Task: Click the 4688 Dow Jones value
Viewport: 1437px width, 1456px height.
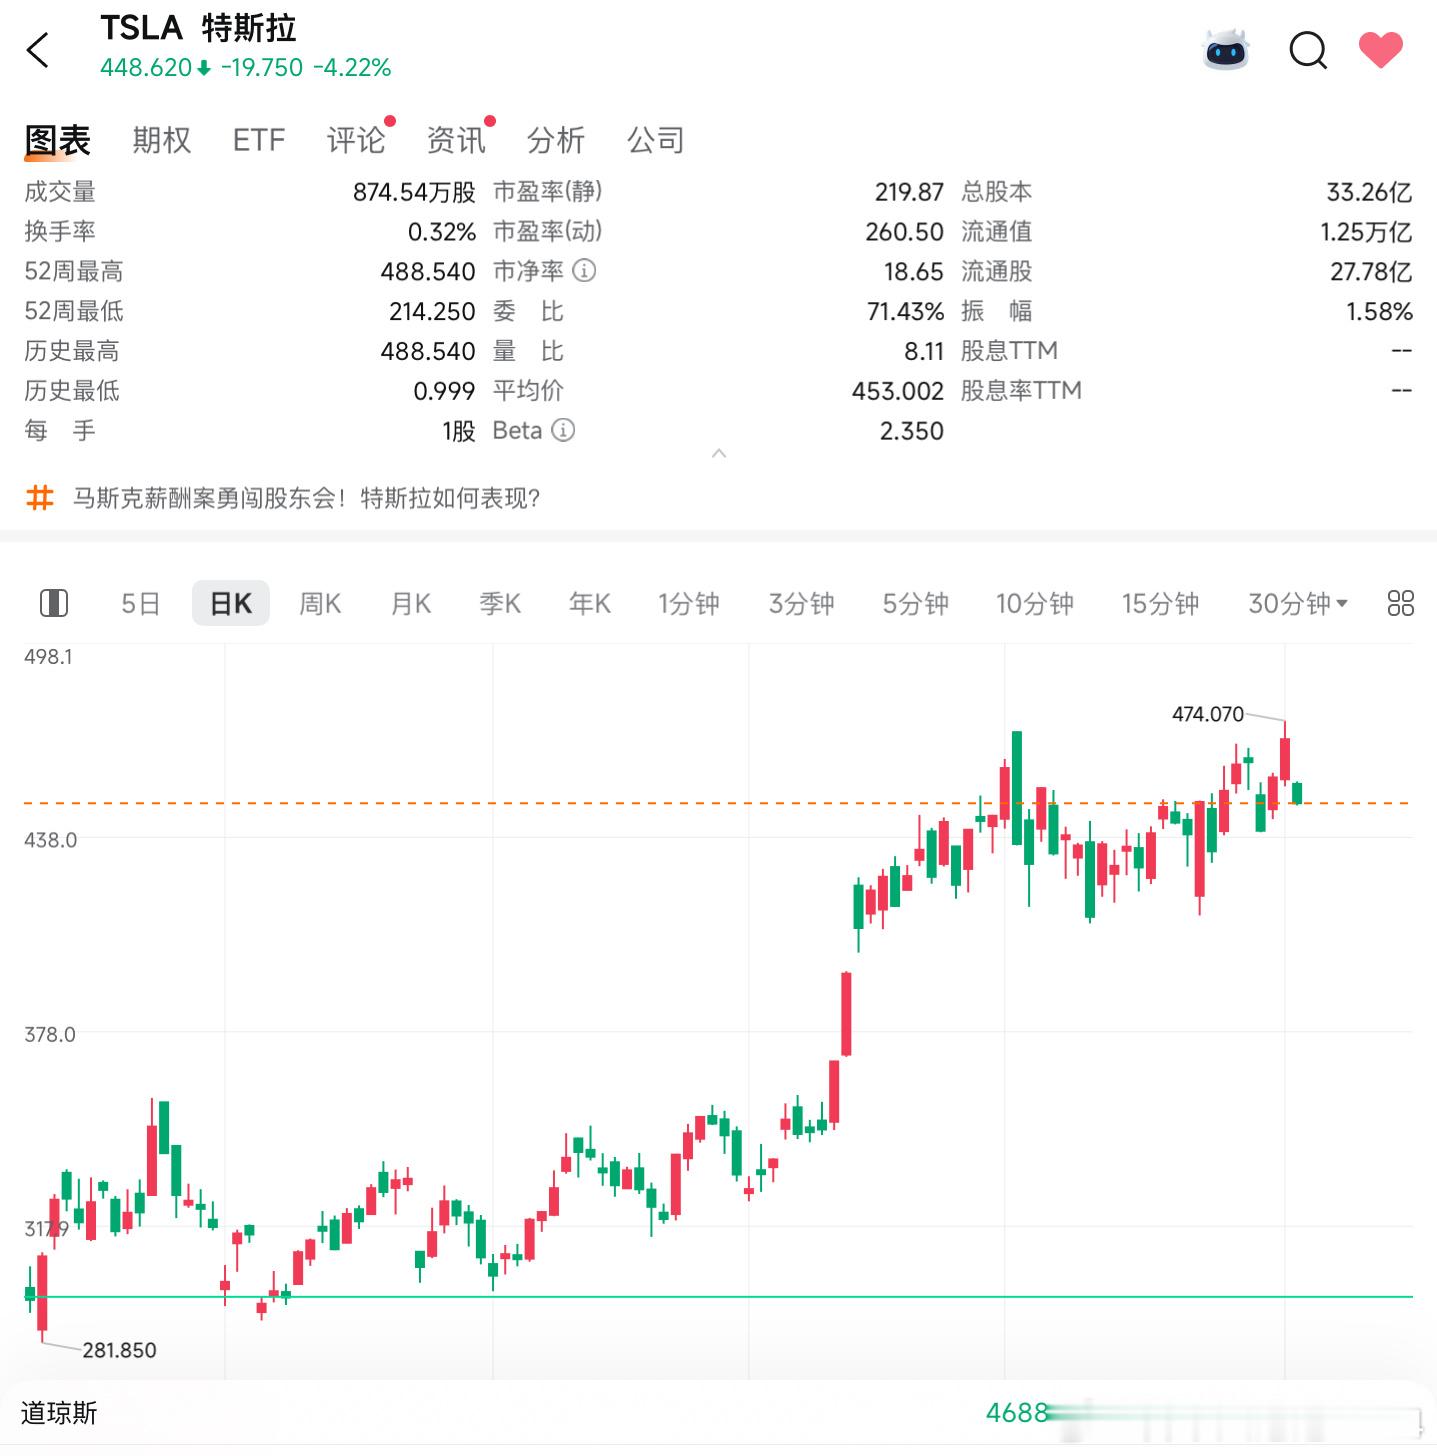Action: (x=1016, y=1413)
